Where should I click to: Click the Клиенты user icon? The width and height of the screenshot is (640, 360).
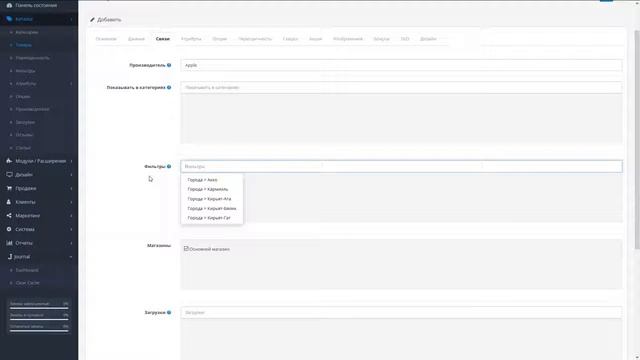(x=9, y=202)
